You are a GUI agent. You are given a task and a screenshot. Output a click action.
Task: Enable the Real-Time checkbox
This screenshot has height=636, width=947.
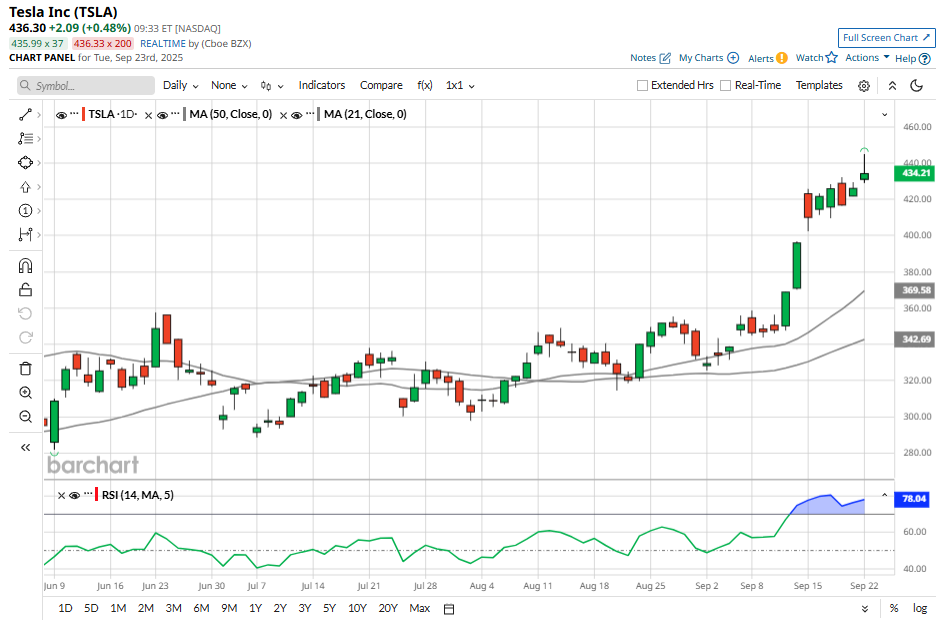click(725, 86)
